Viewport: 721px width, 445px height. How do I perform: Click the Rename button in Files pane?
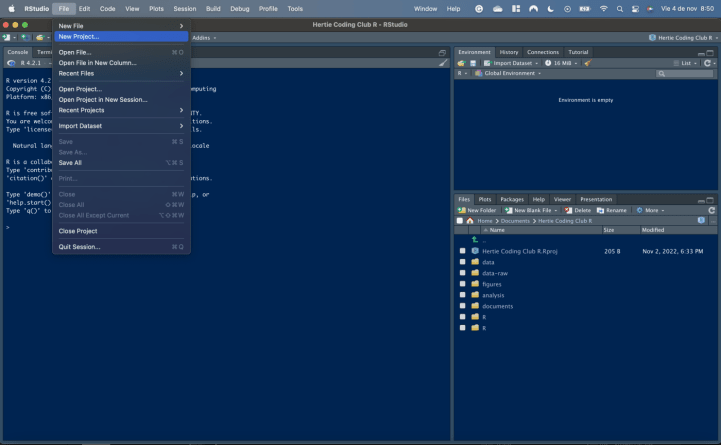[612, 210]
